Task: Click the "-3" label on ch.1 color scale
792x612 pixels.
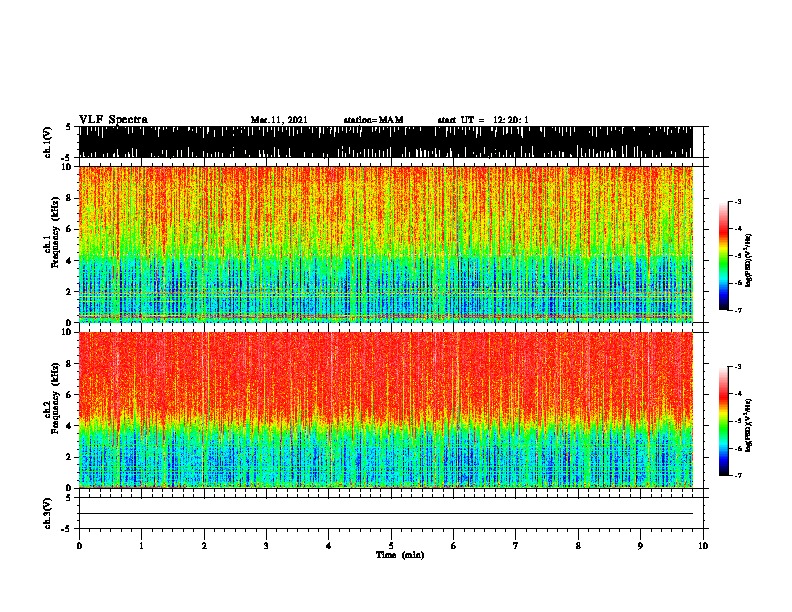Action: point(738,202)
